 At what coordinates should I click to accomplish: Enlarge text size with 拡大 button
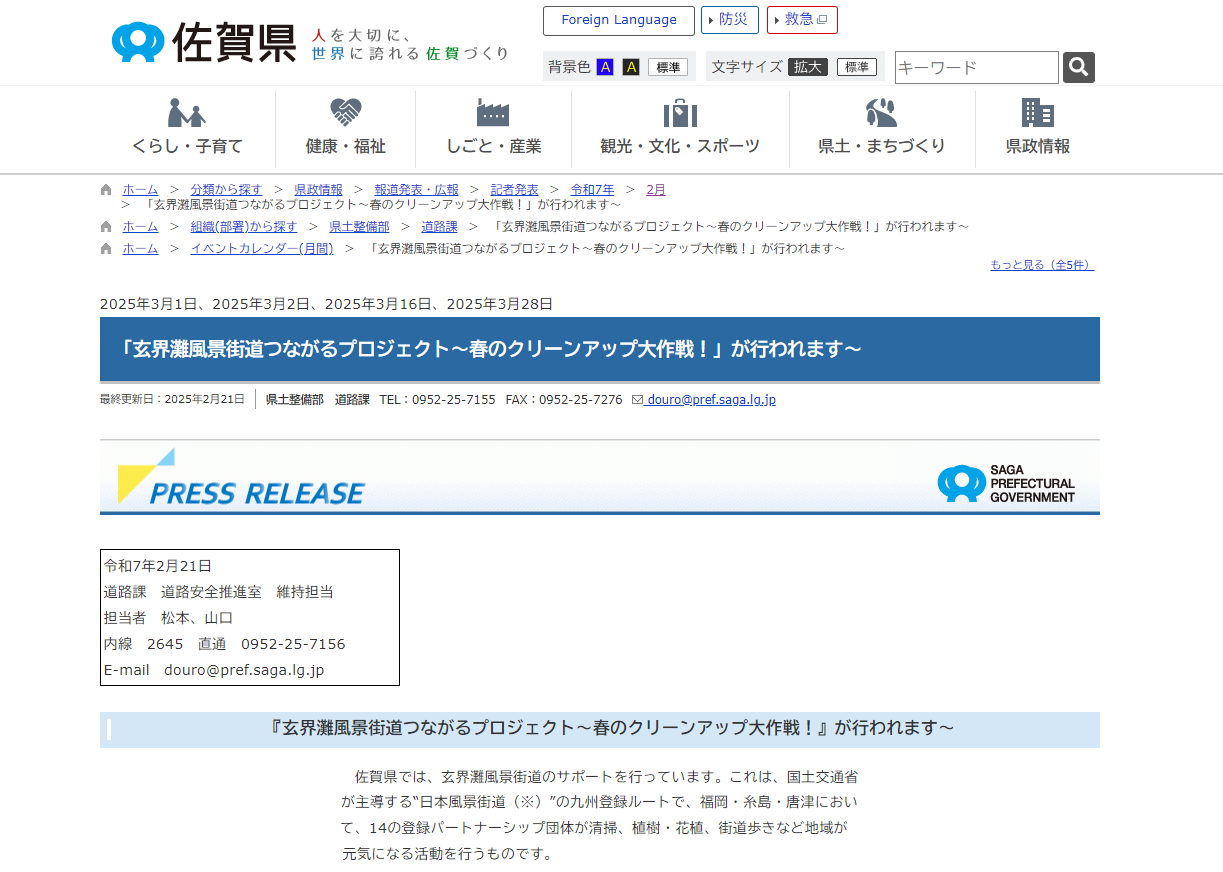807,67
